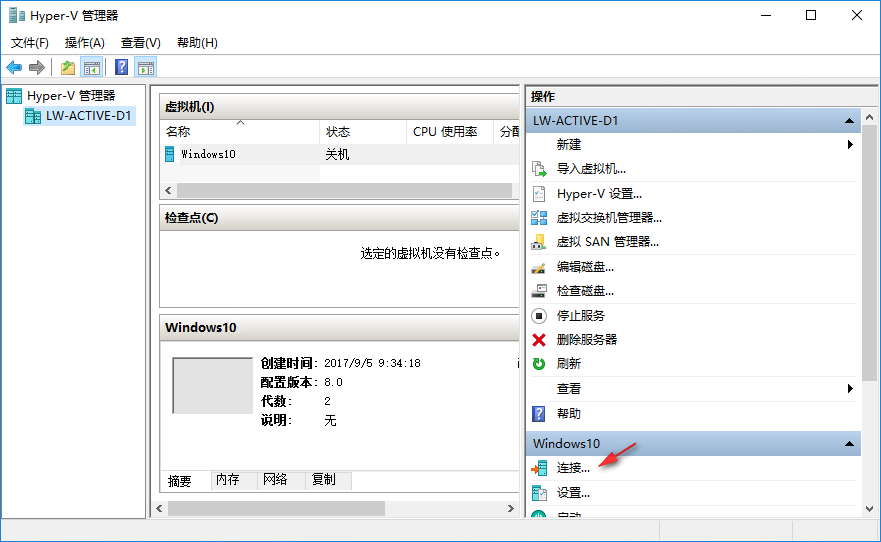The image size is (881, 542).
Task: Click the Windows10 virtual machine row icon
Action: coord(170,154)
